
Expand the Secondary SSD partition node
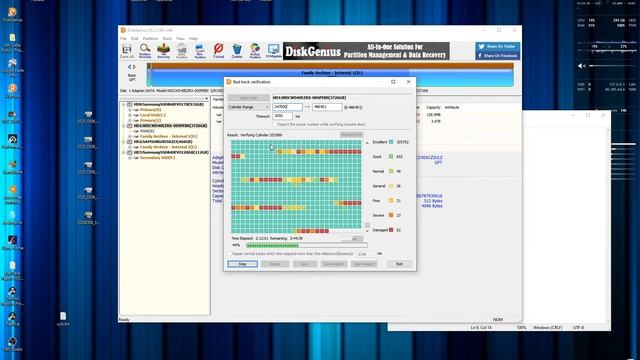pyautogui.click(x=130, y=158)
